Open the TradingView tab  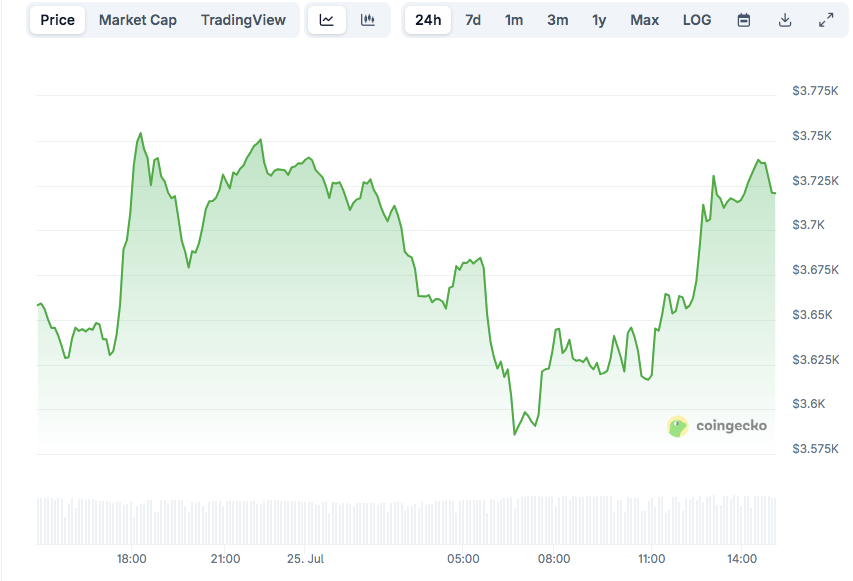pos(243,20)
